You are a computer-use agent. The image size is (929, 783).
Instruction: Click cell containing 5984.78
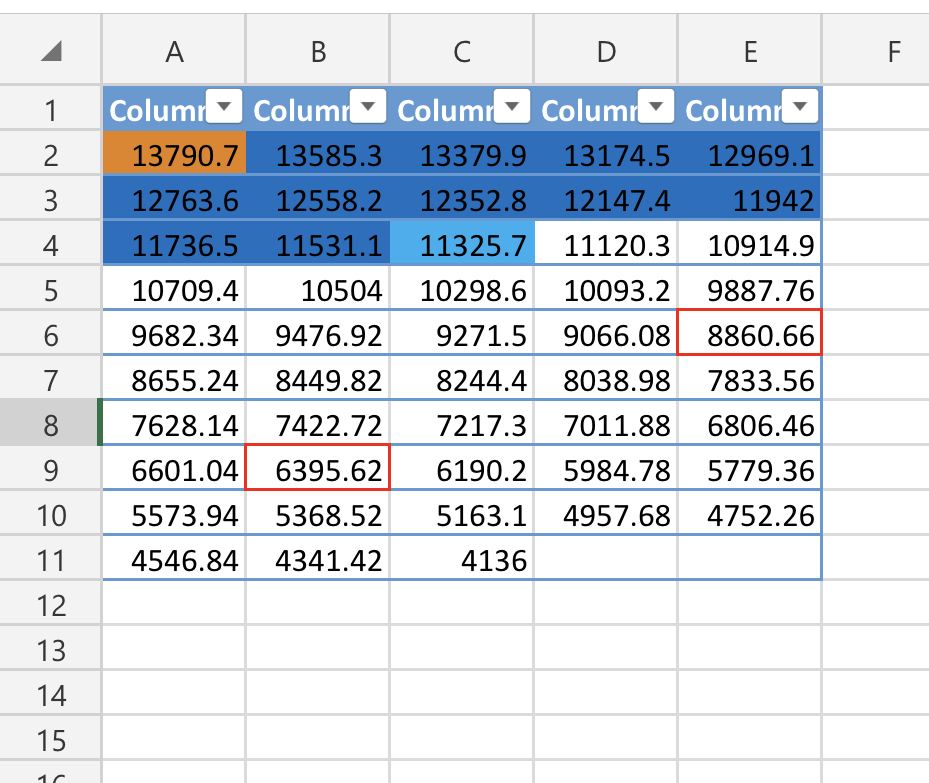(606, 468)
